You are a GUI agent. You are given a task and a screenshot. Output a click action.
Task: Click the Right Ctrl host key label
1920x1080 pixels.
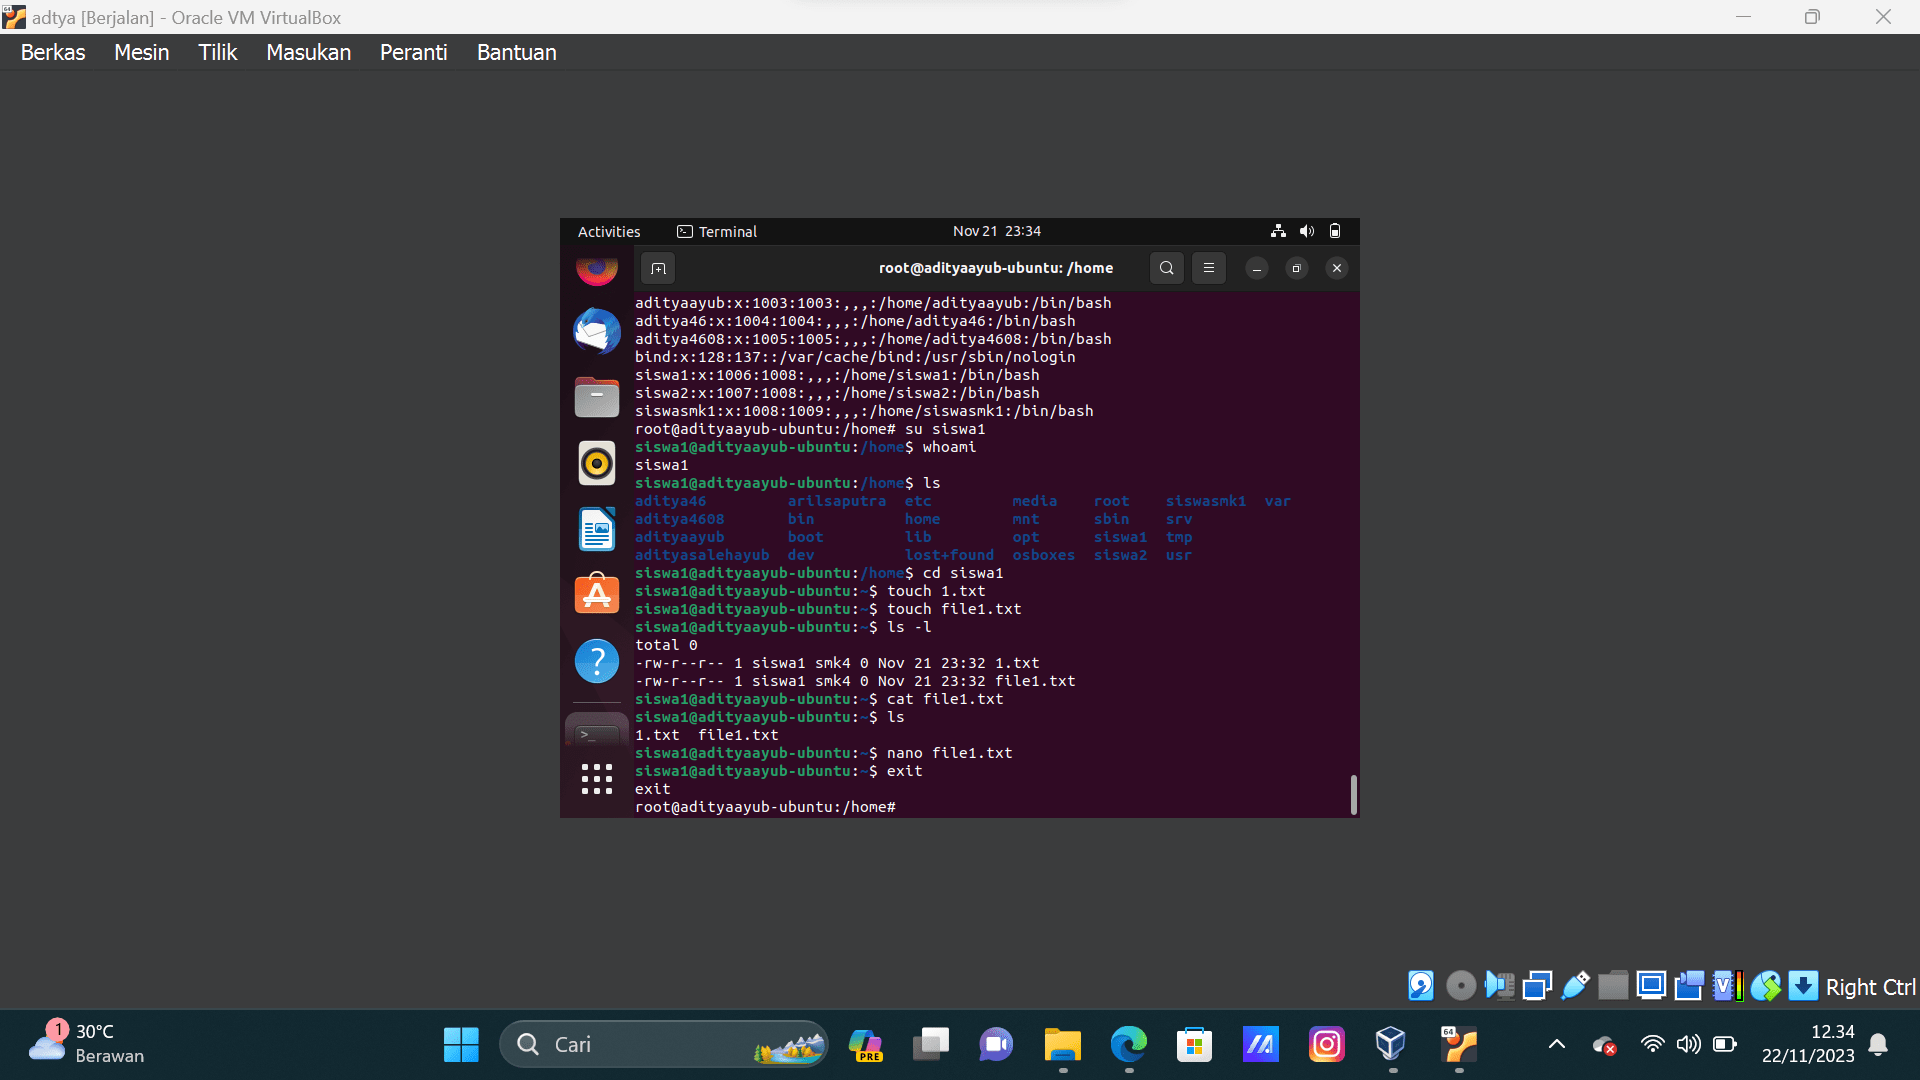(x=1870, y=987)
